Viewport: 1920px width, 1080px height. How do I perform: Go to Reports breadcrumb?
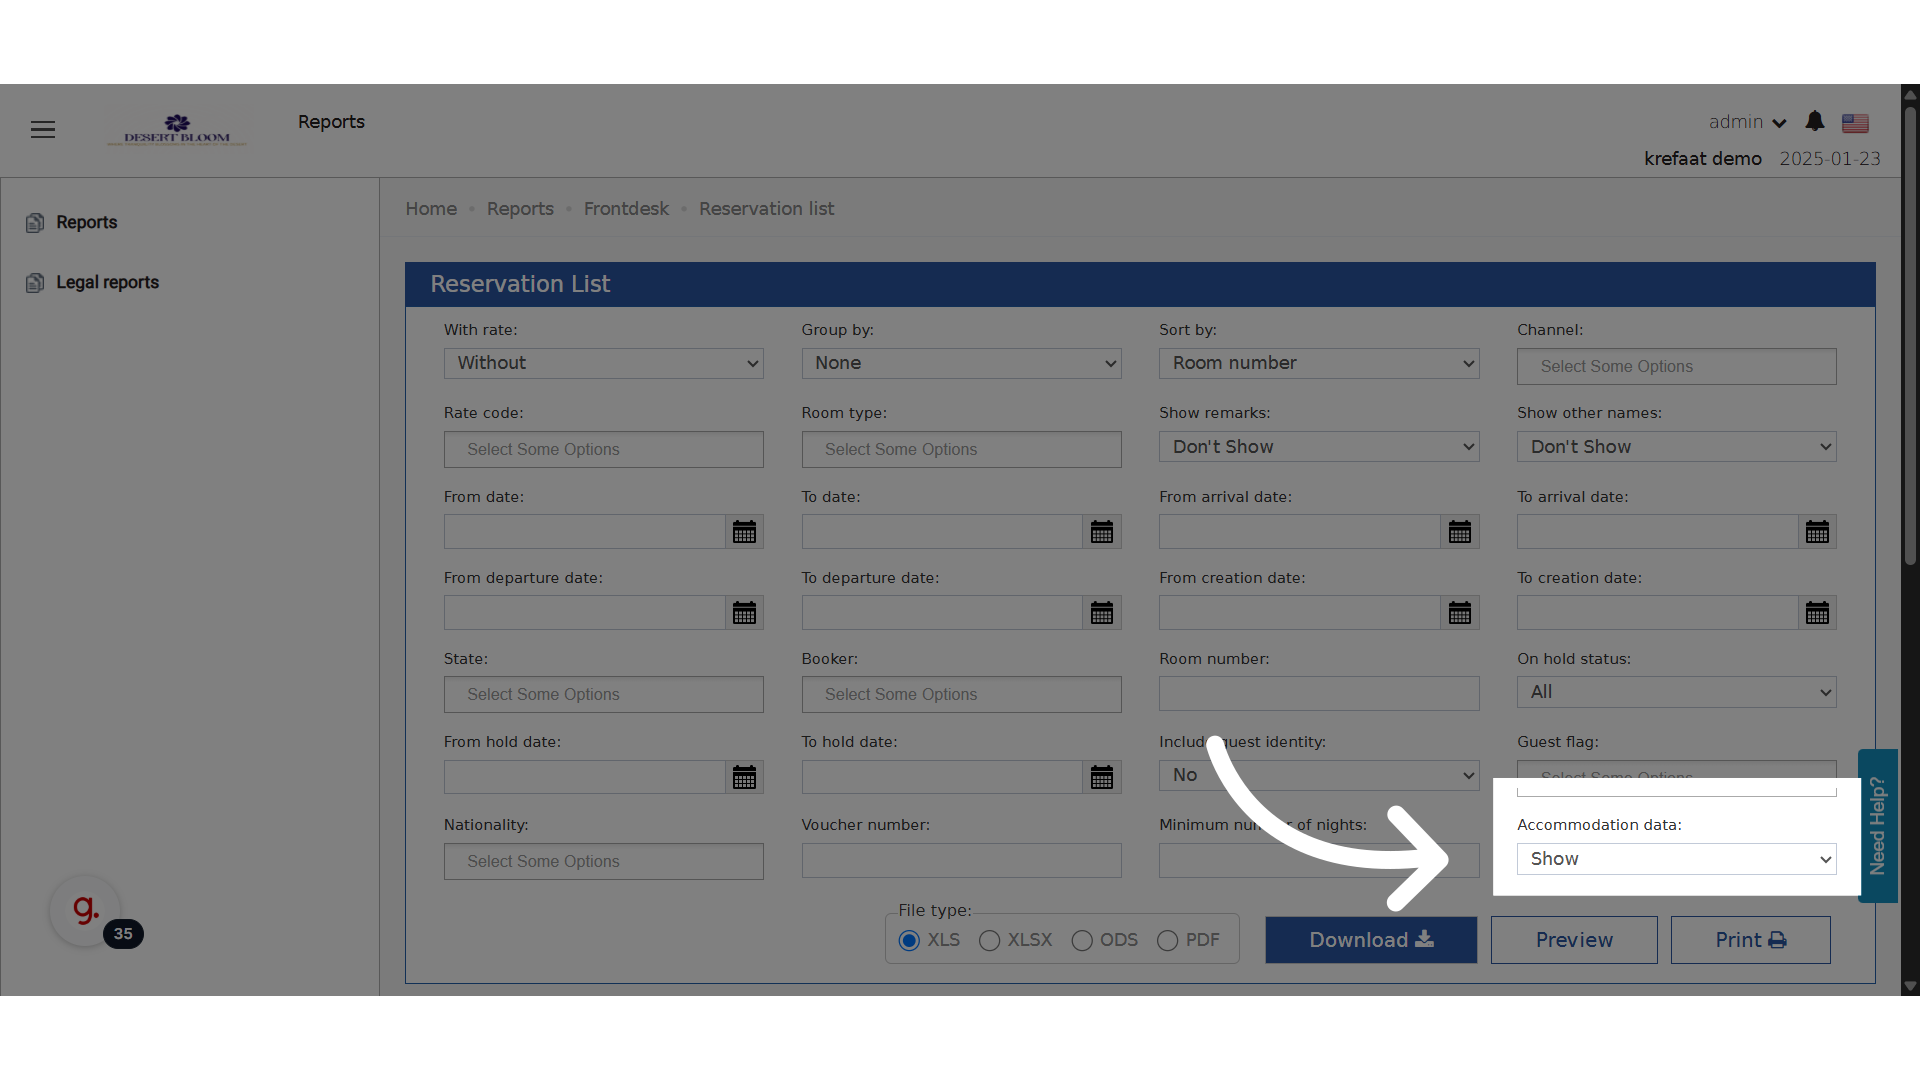pyautogui.click(x=520, y=209)
